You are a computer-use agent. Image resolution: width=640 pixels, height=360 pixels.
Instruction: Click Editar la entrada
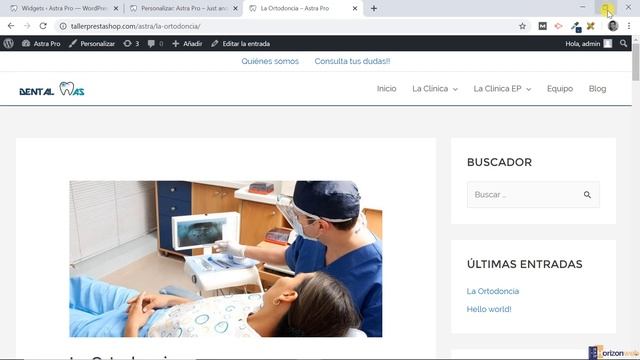point(240,44)
